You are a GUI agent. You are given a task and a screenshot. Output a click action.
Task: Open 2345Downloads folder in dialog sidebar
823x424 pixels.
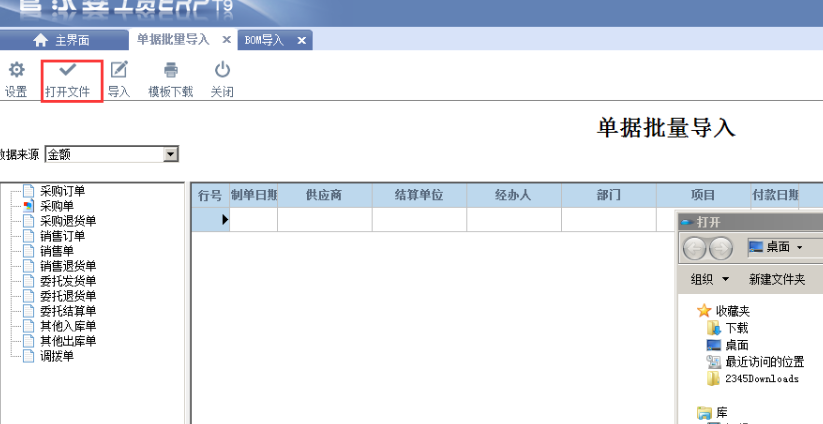753,378
